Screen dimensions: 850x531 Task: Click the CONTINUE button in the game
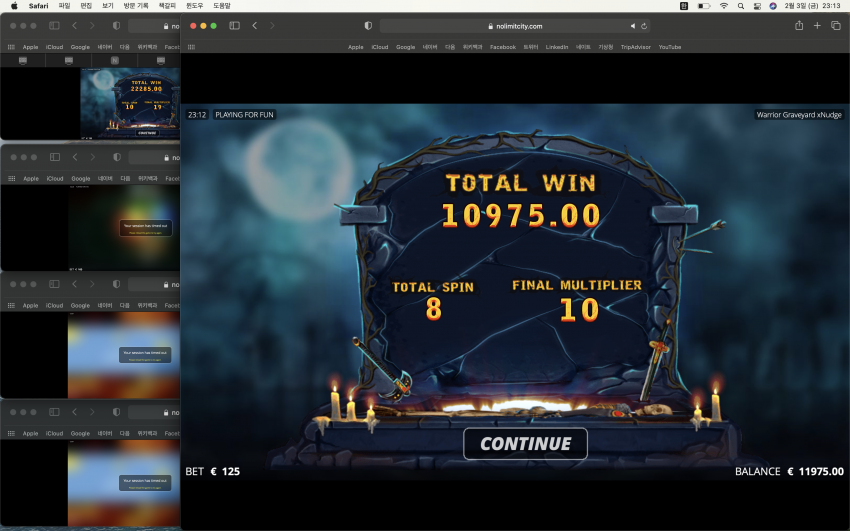point(525,444)
